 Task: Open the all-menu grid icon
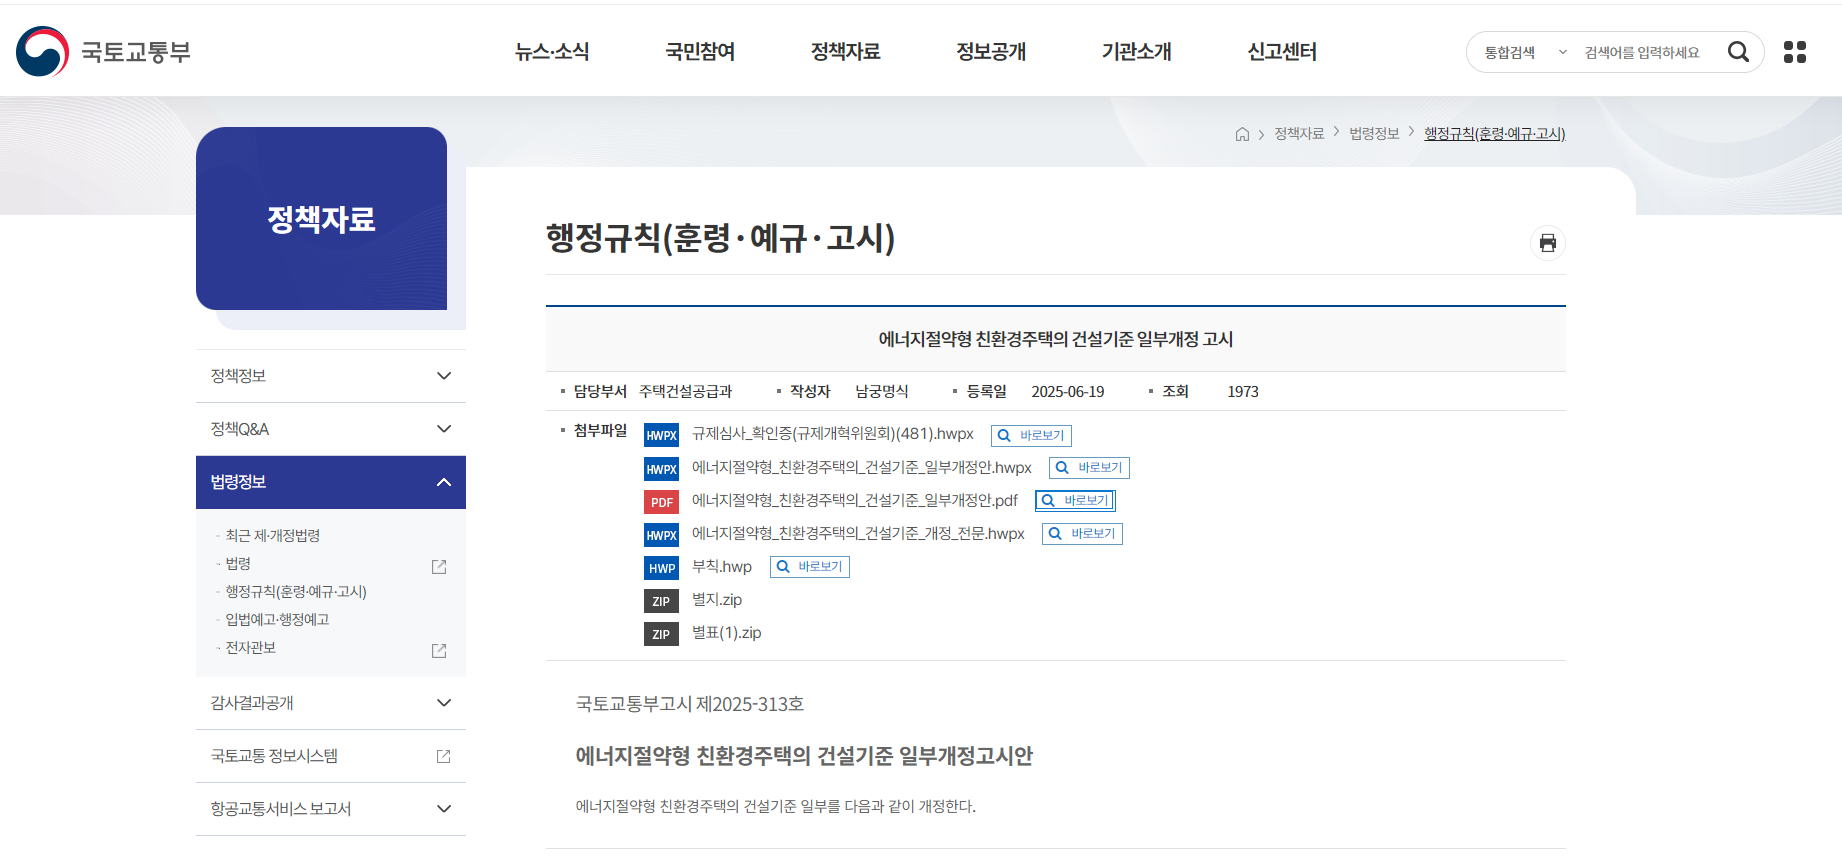1795,52
